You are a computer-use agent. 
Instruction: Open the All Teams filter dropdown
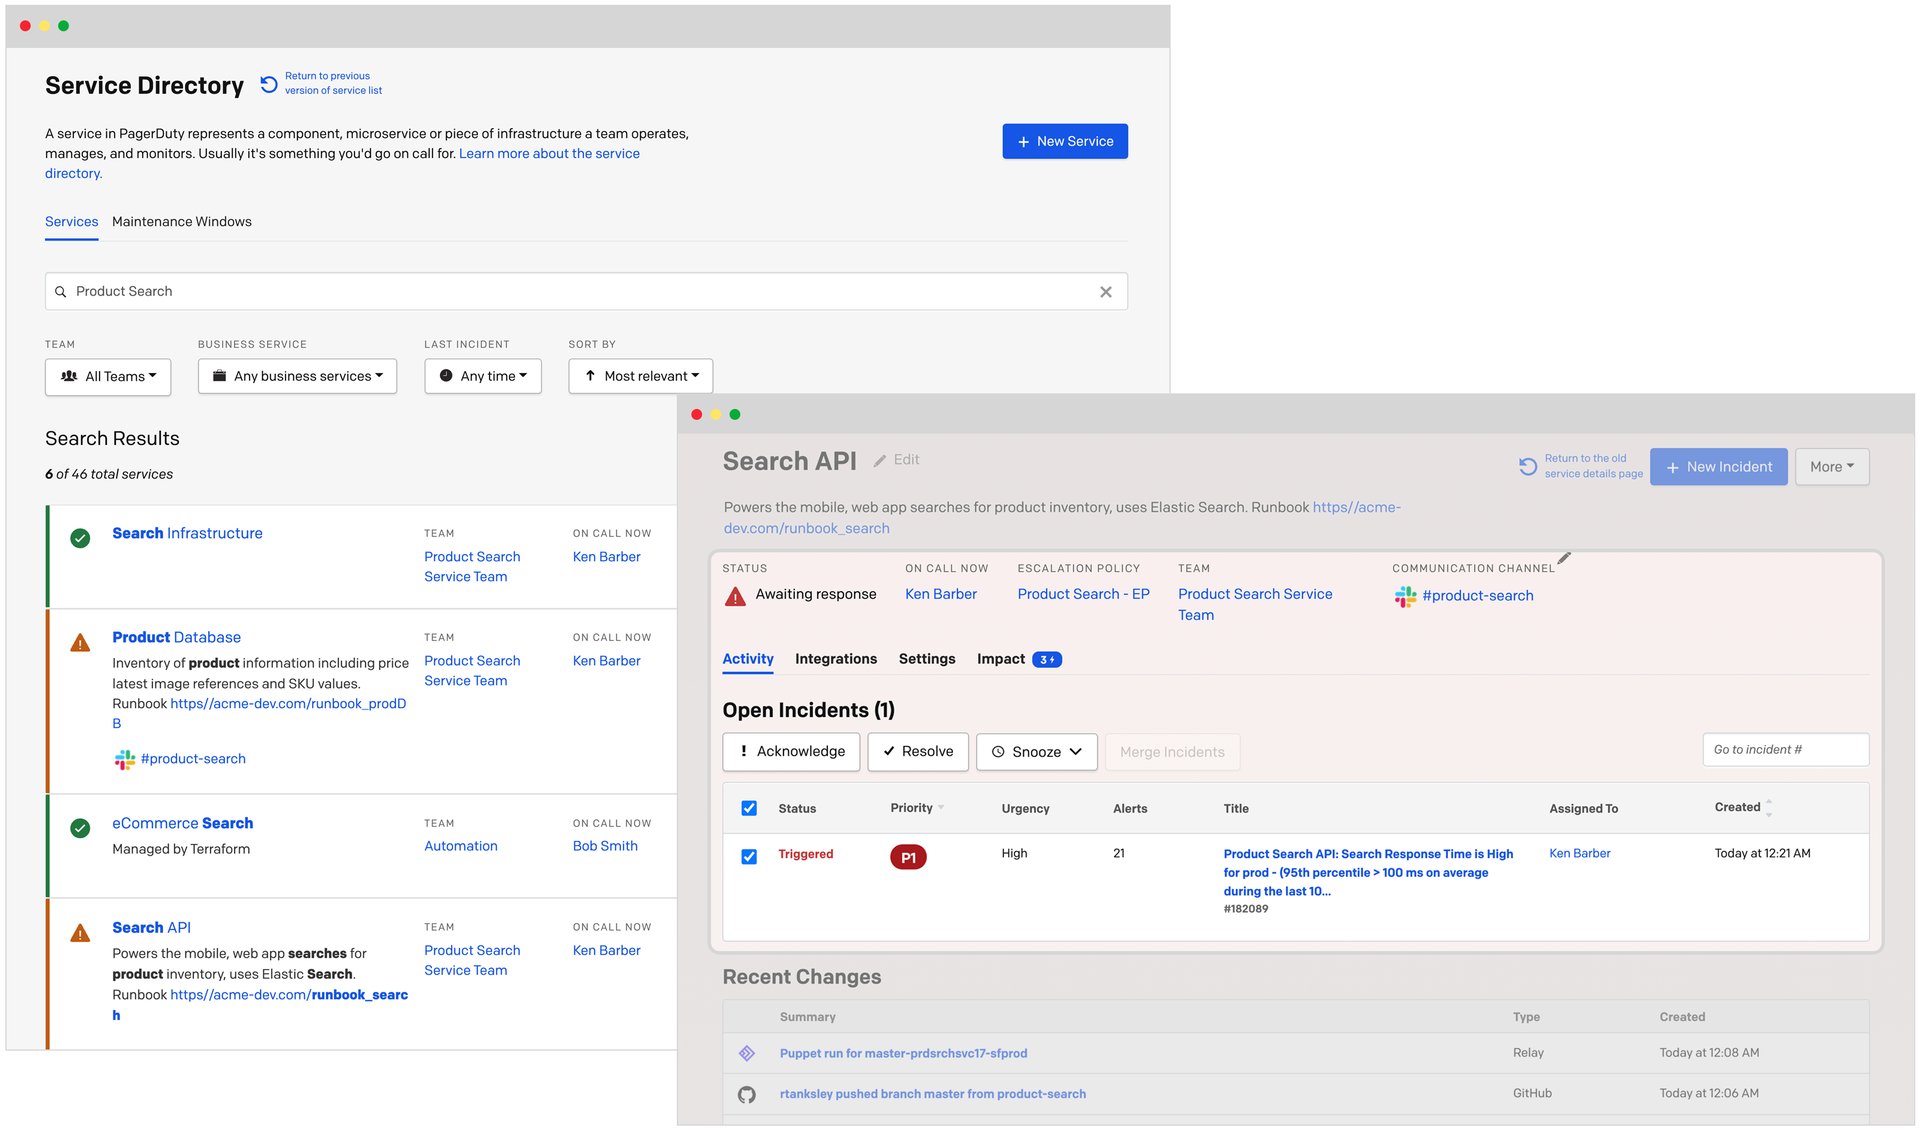(107, 376)
